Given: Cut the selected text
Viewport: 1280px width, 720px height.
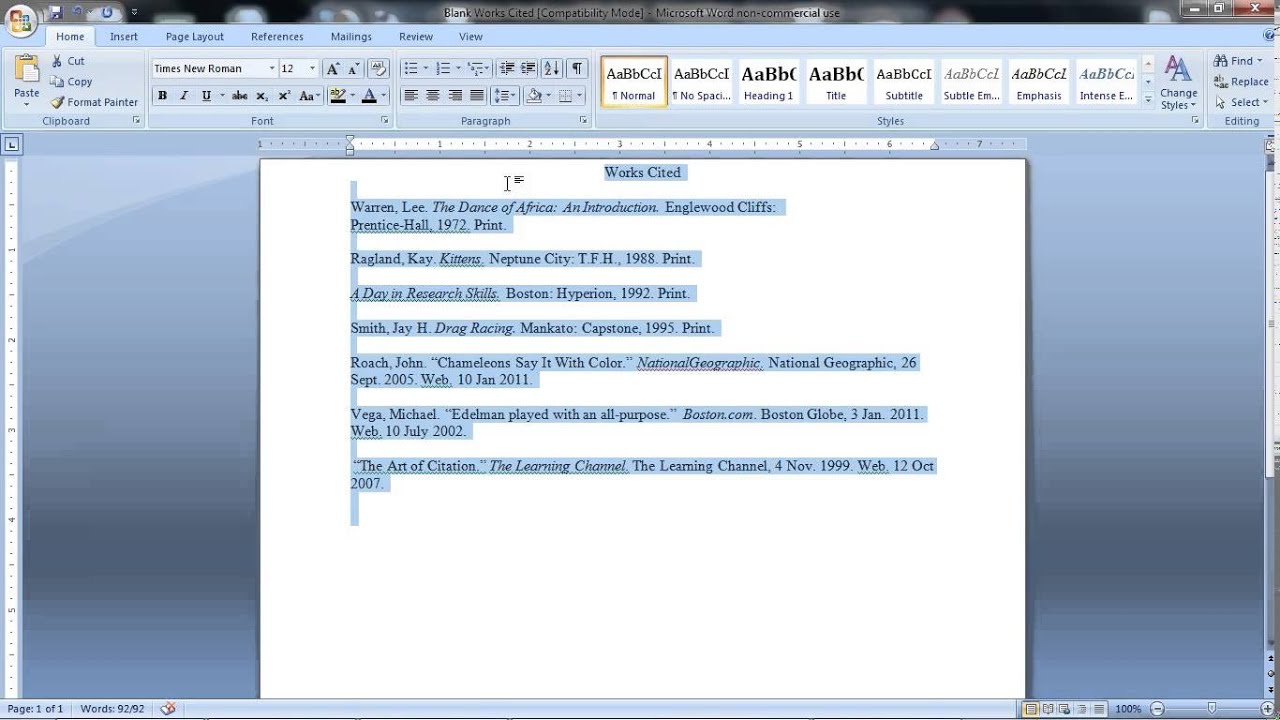Looking at the screenshot, I should click(68, 61).
